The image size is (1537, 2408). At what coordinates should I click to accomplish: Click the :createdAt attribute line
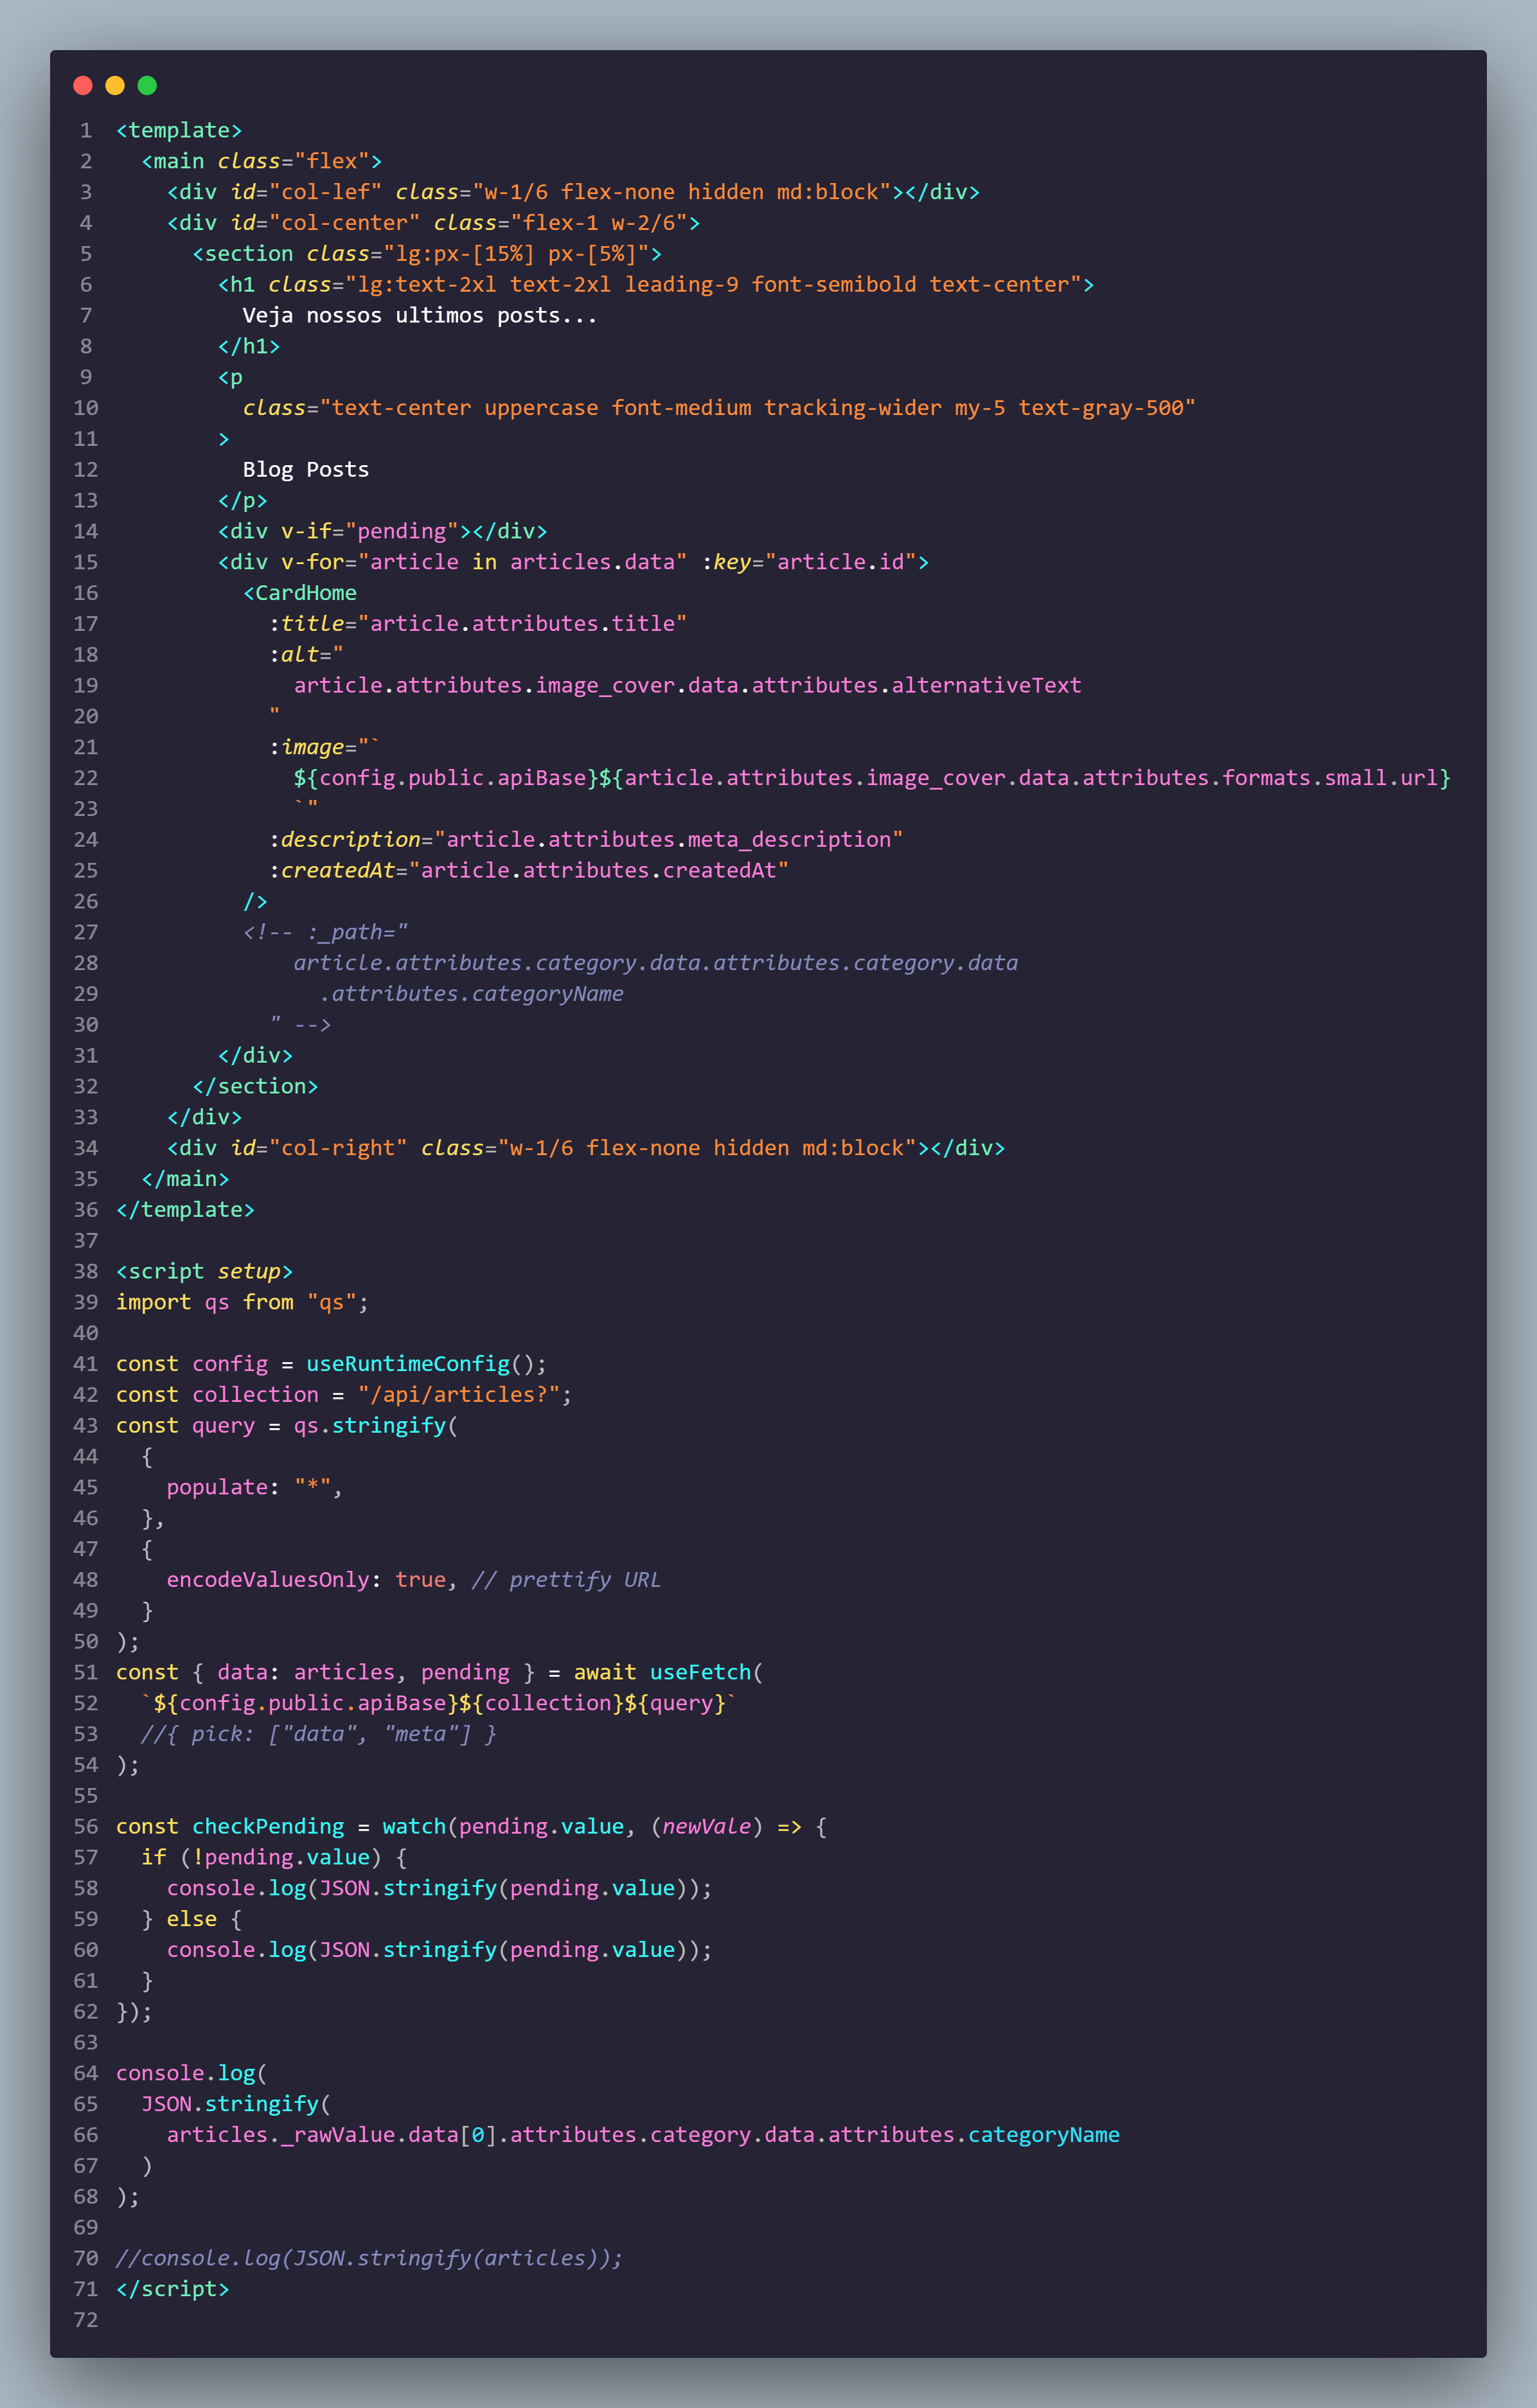tap(529, 871)
